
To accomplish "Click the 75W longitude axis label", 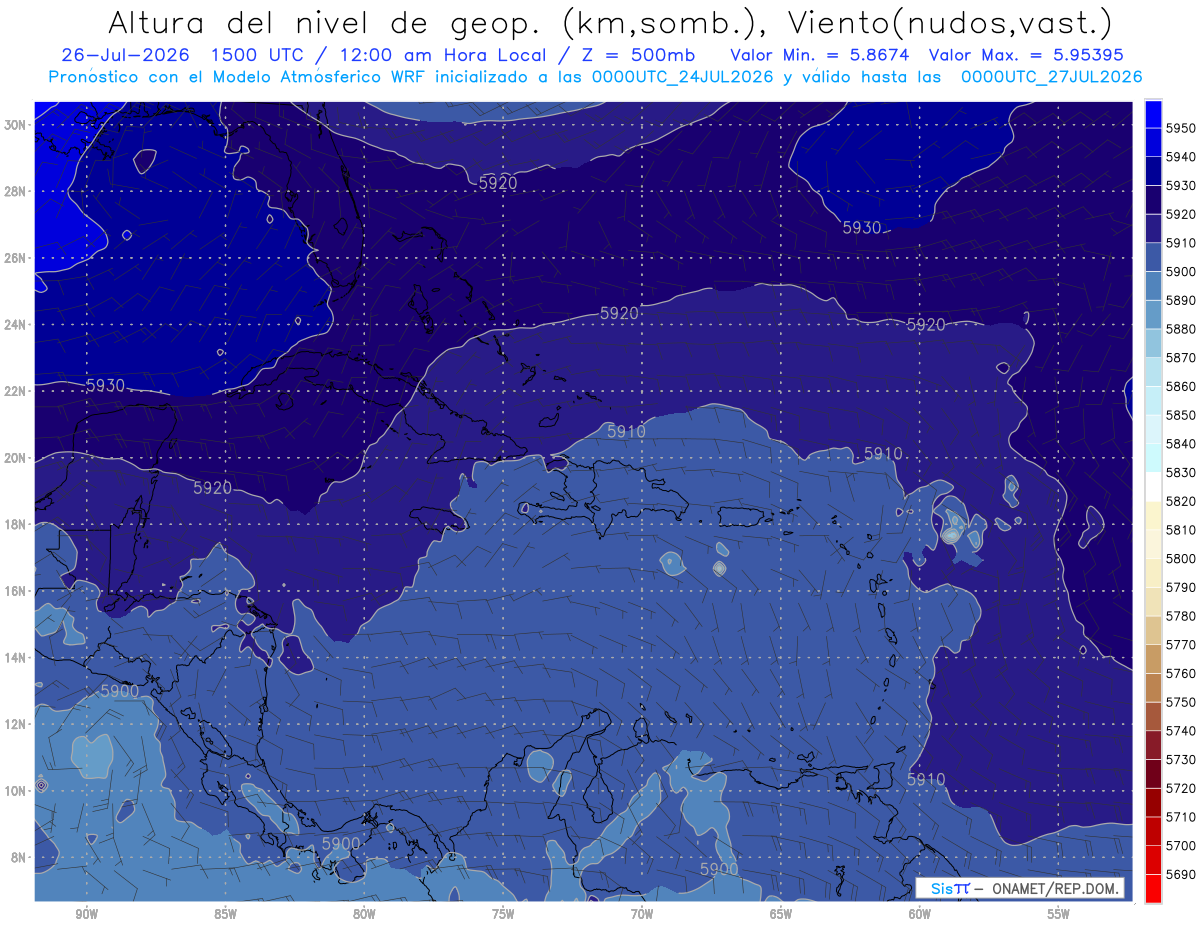I will tap(503, 914).
